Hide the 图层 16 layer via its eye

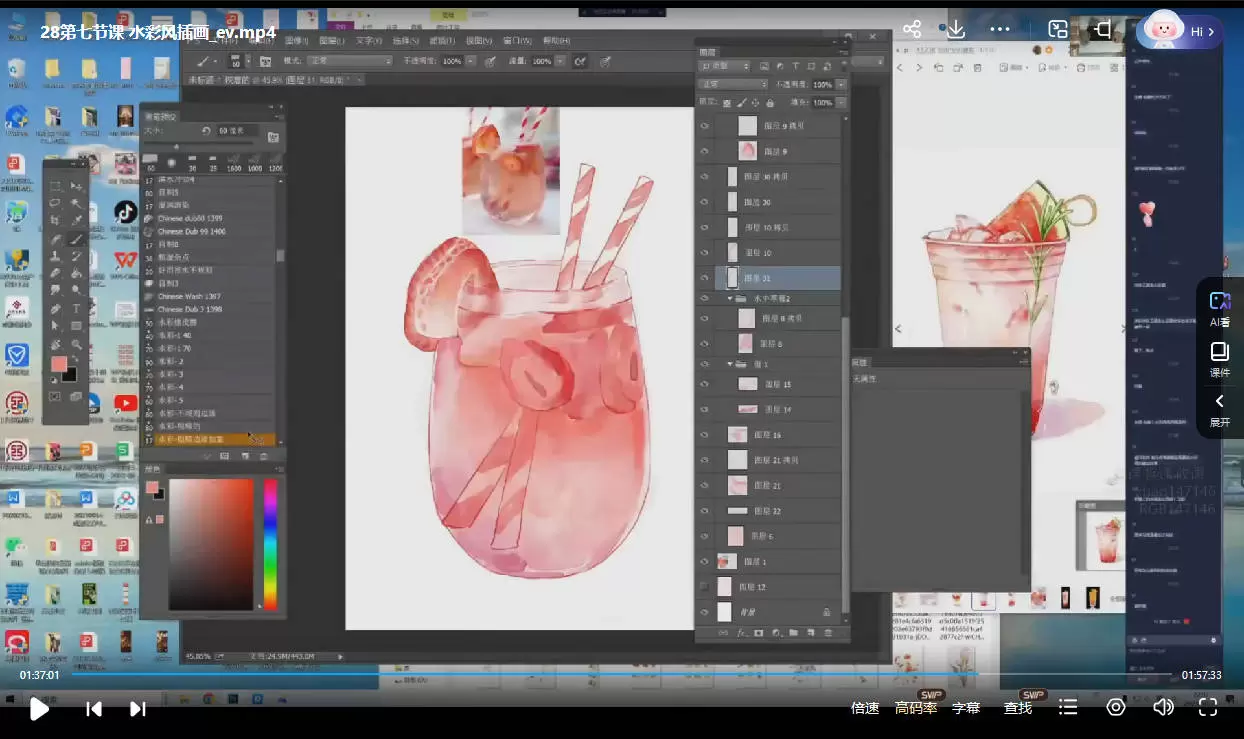click(x=704, y=435)
